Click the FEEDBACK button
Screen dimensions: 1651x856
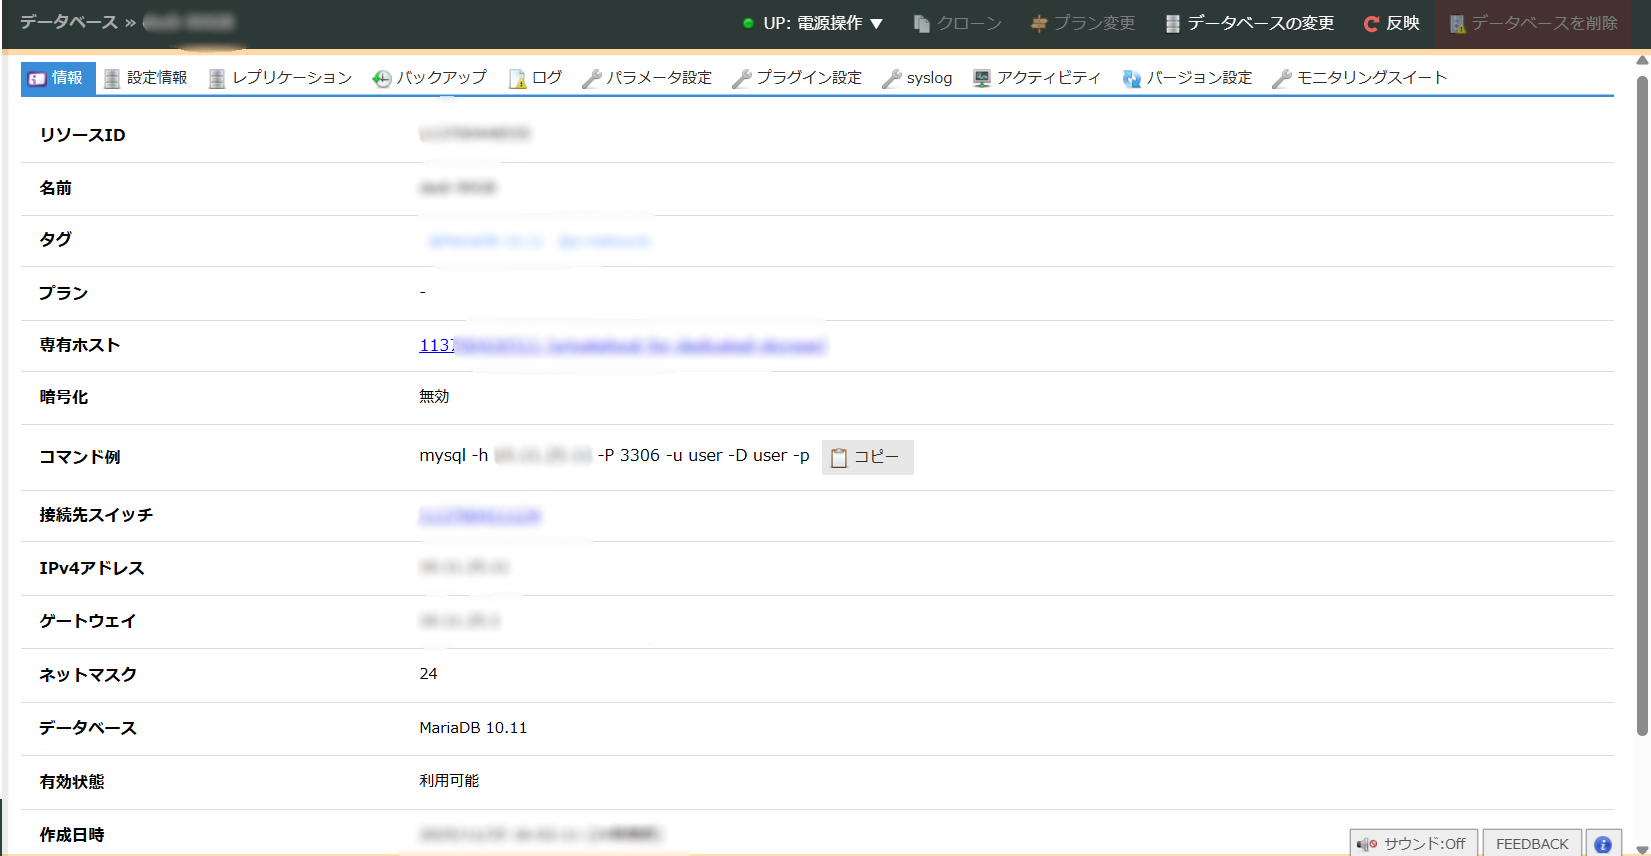1532,844
